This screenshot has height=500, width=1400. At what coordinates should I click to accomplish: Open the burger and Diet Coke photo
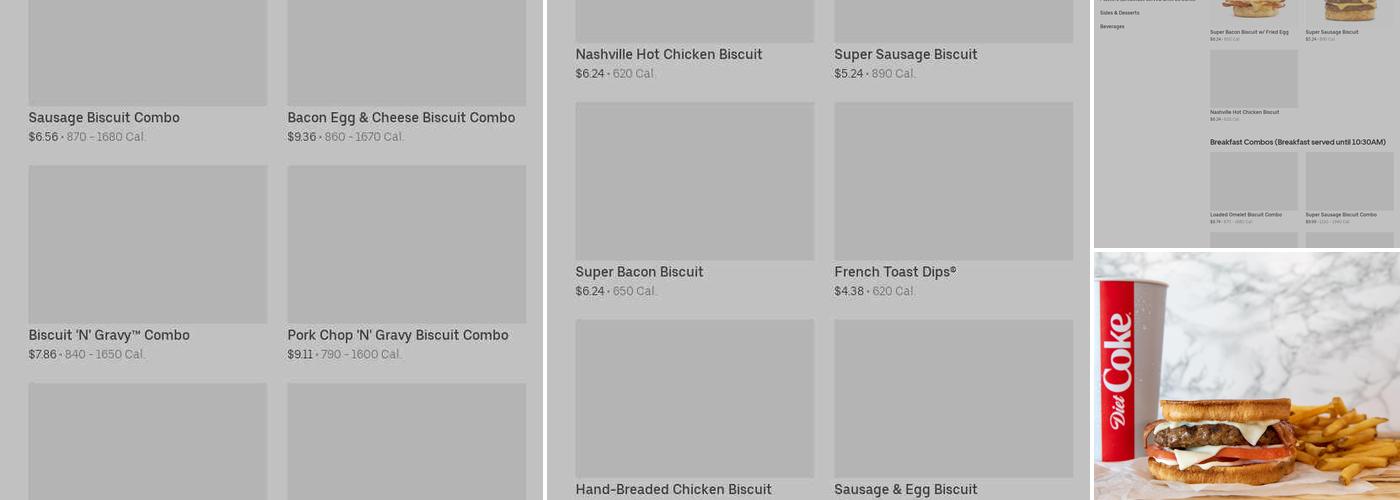coord(1247,375)
